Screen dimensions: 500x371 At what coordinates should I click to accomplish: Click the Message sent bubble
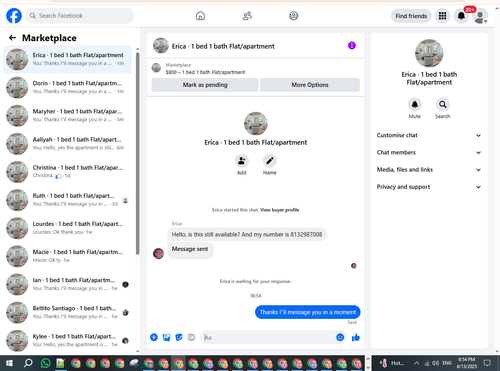pos(190,249)
